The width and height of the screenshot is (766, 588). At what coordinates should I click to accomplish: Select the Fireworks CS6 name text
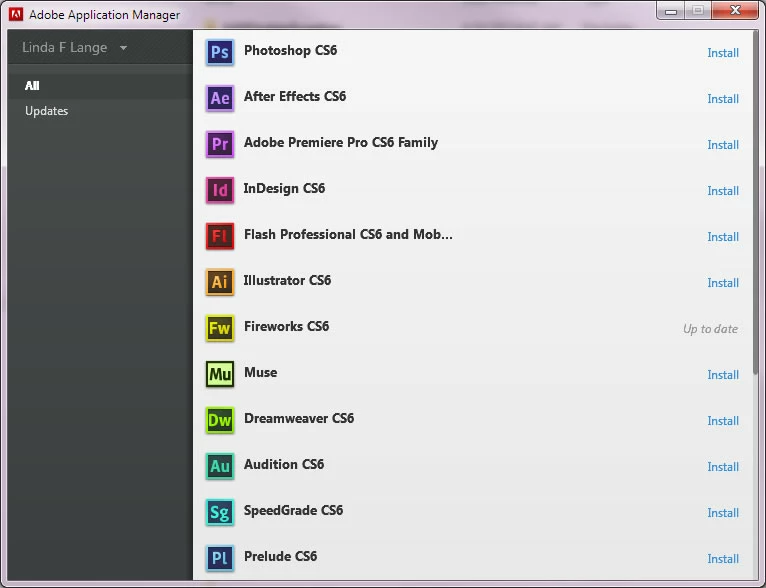click(286, 326)
